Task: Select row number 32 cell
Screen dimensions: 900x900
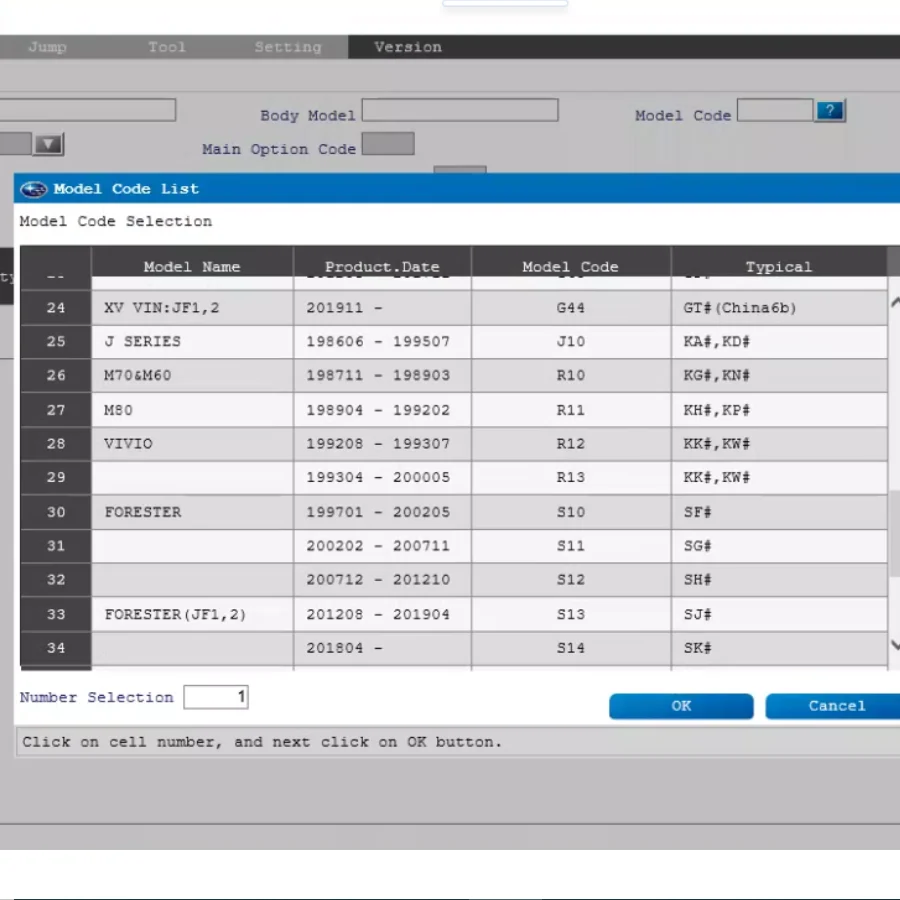Action: click(56, 580)
